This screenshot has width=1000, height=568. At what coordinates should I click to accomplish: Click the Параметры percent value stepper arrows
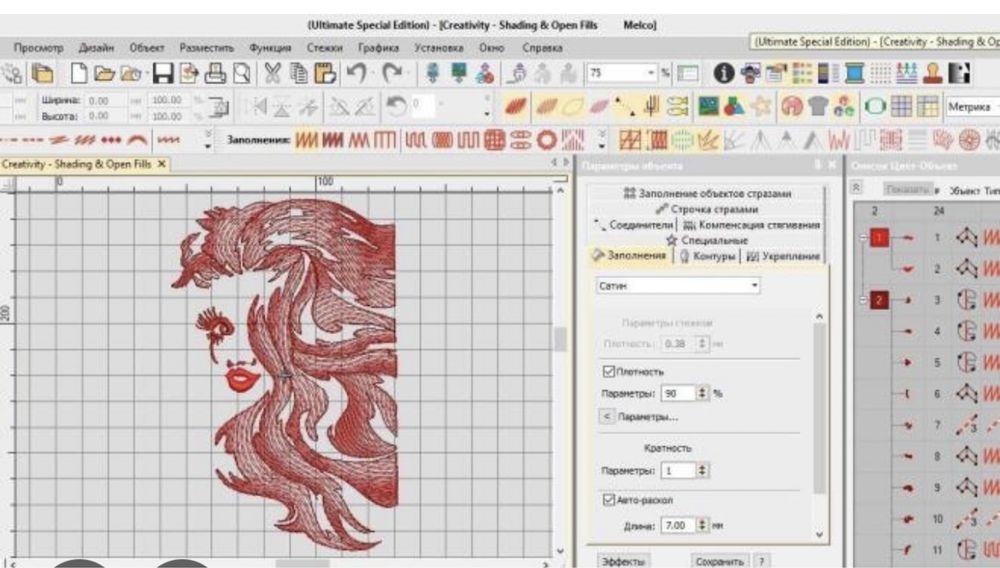(x=702, y=393)
